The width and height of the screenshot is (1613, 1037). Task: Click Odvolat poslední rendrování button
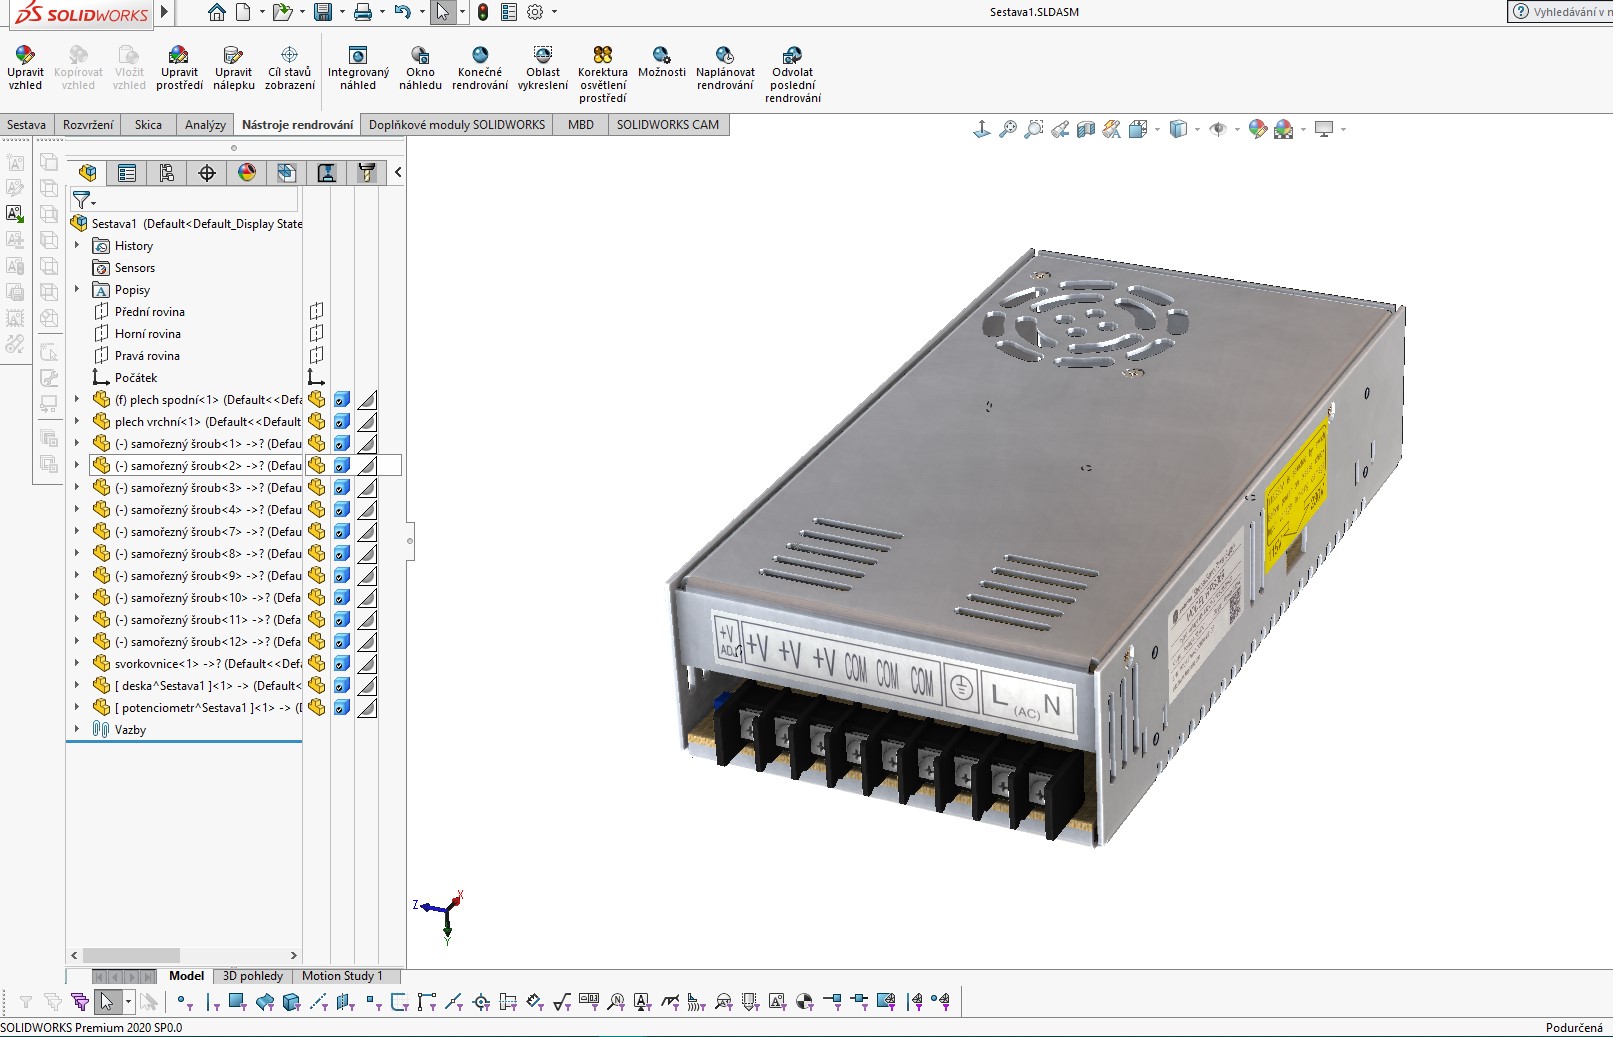click(792, 56)
